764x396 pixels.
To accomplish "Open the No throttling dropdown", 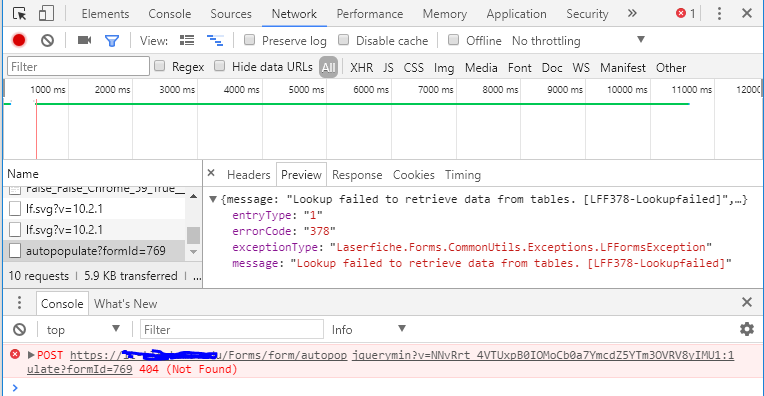I will tap(578, 41).
